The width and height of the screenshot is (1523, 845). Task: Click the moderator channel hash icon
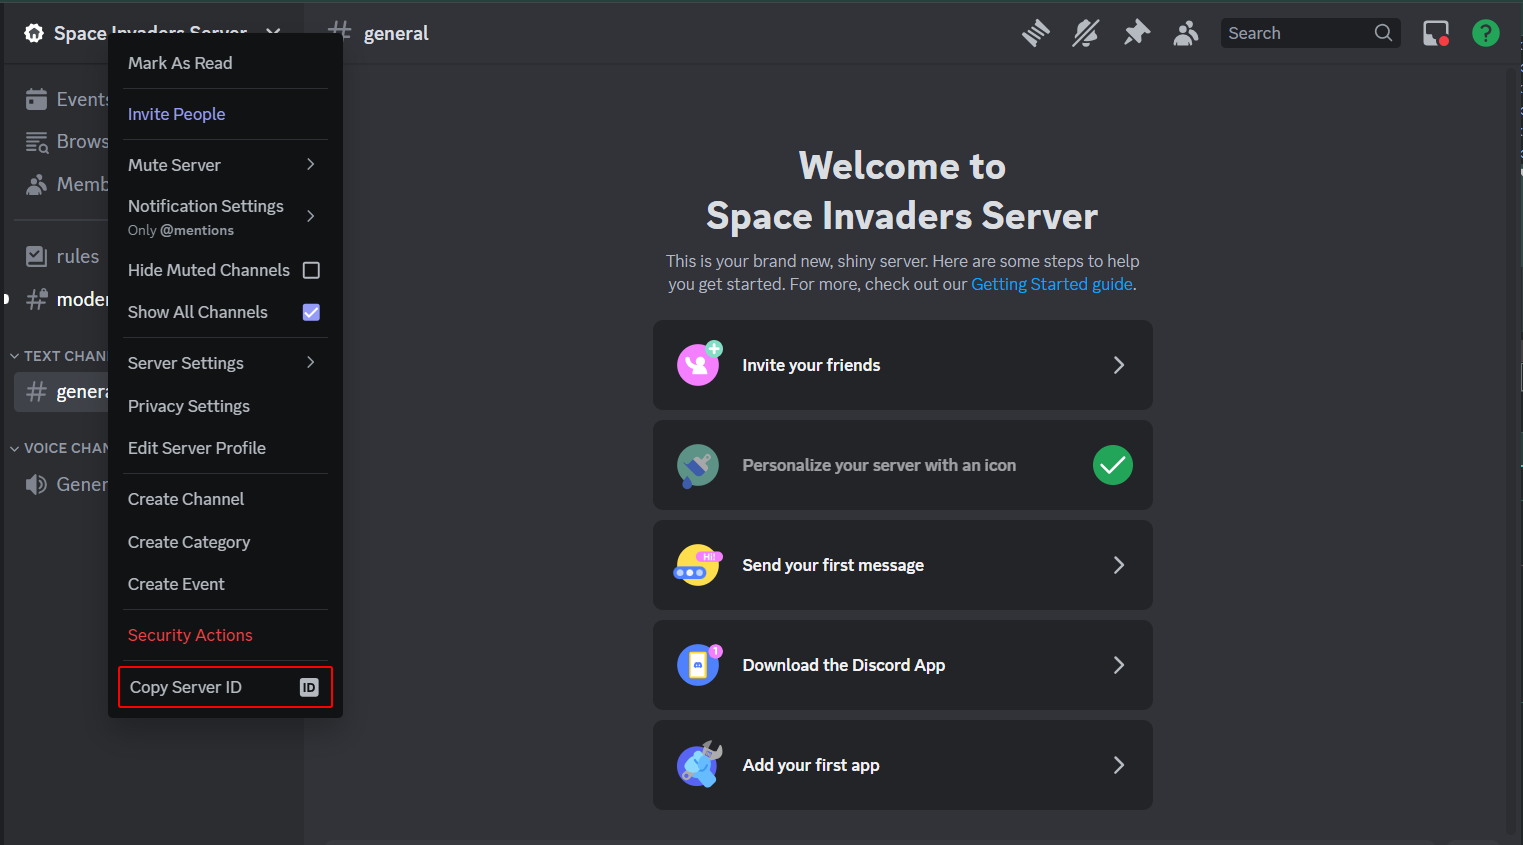37,299
